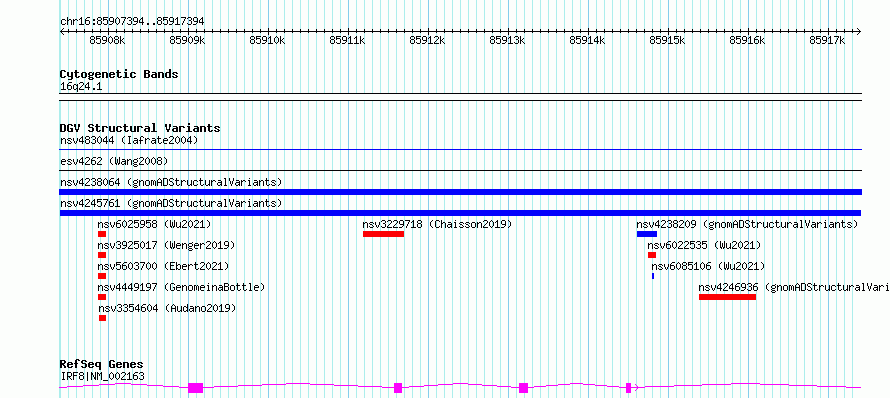
Task: Click the blue bar under nsv4245761
Action: point(460,213)
